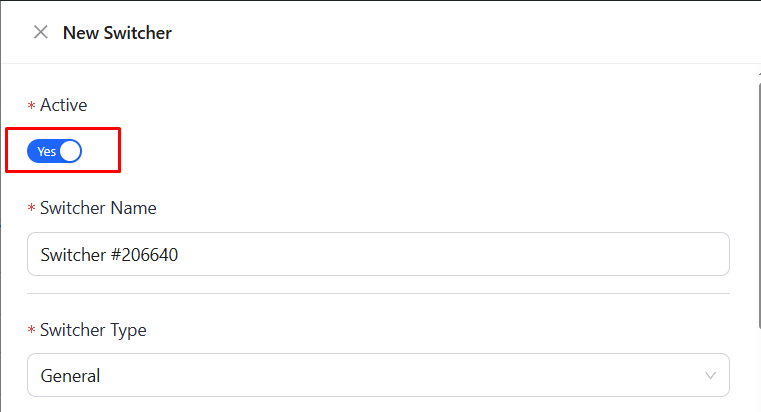The image size is (761, 412).
Task: Click the "New Switcher" panel title
Action: click(x=117, y=33)
